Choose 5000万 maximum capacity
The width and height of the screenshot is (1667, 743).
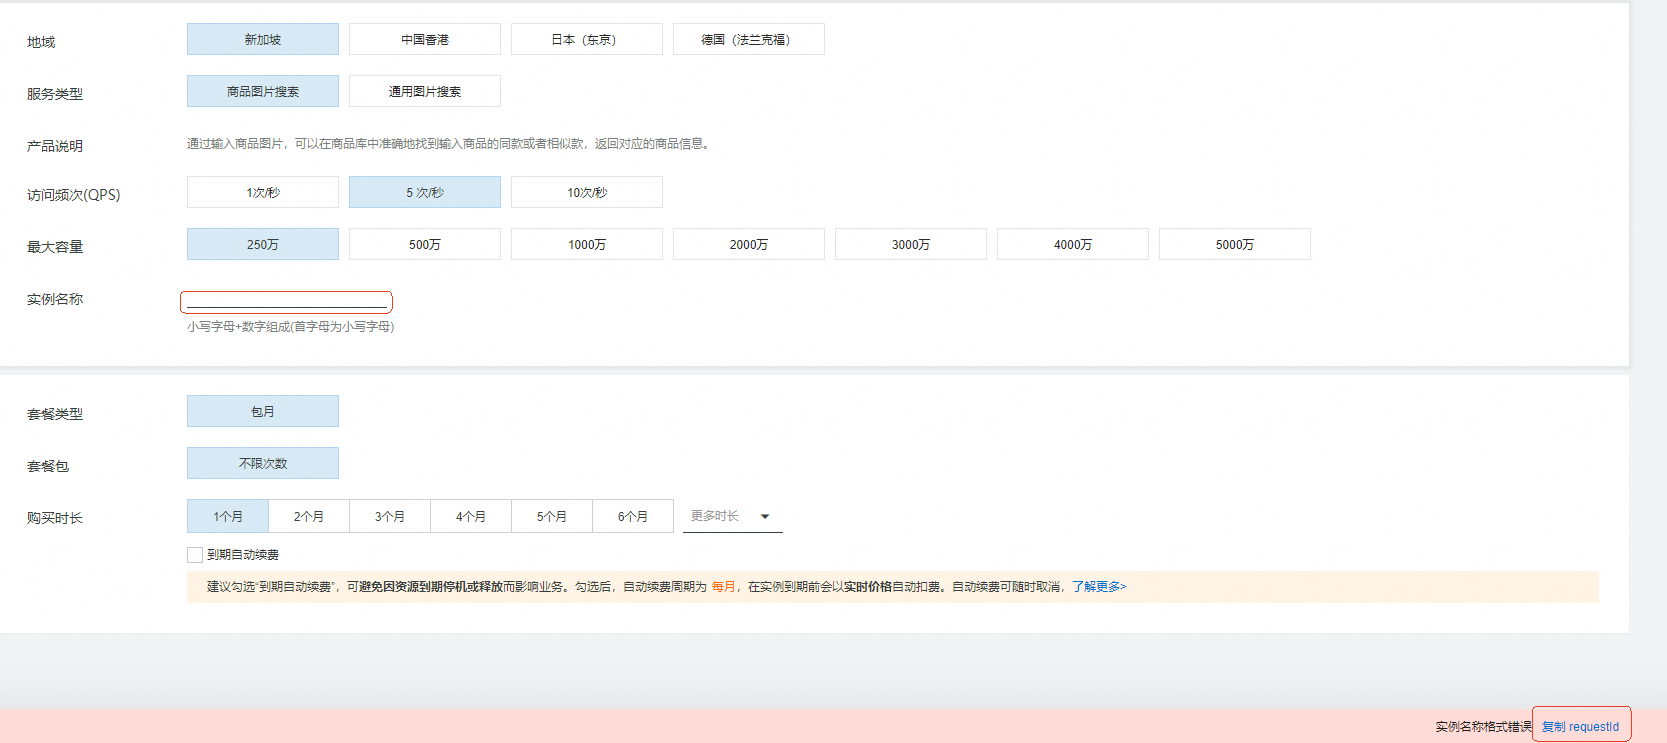[x=1235, y=244]
